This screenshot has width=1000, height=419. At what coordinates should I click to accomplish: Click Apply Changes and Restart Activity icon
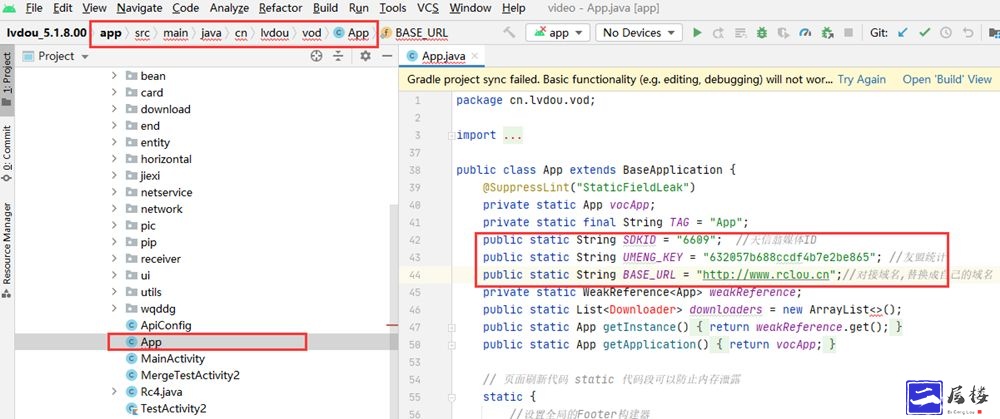point(719,33)
